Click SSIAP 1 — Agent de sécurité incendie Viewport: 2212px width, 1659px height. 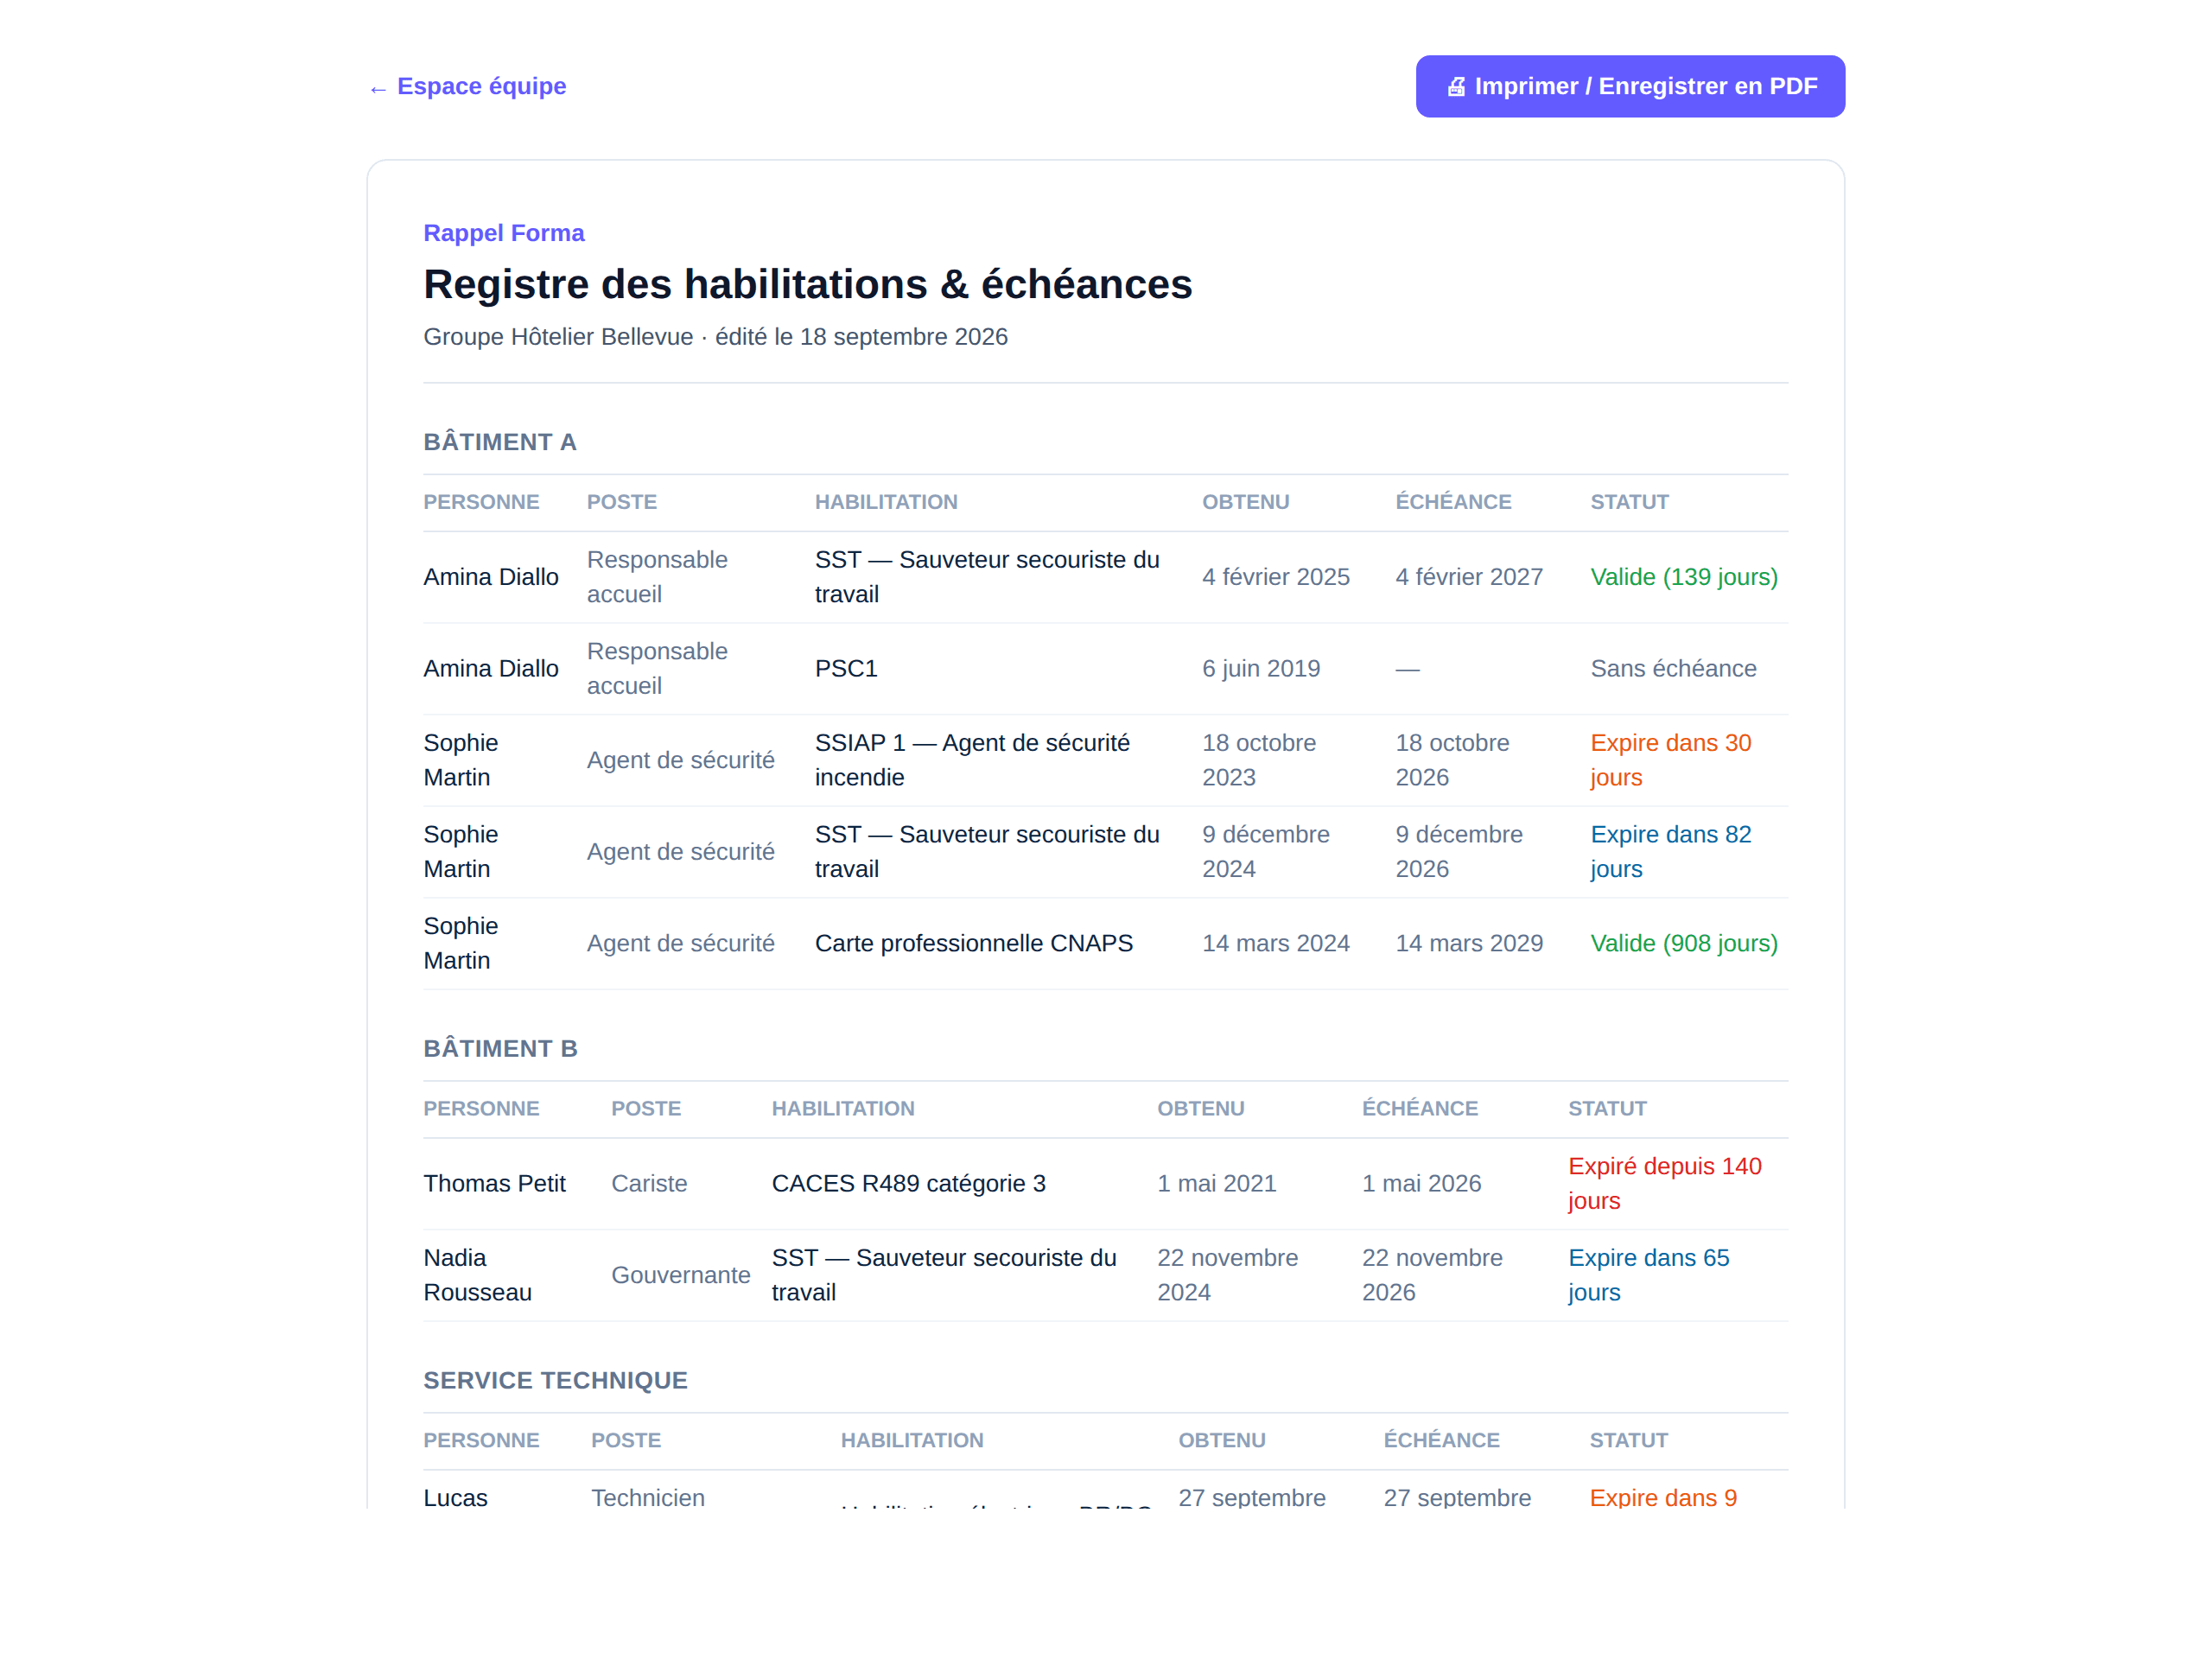coord(972,760)
